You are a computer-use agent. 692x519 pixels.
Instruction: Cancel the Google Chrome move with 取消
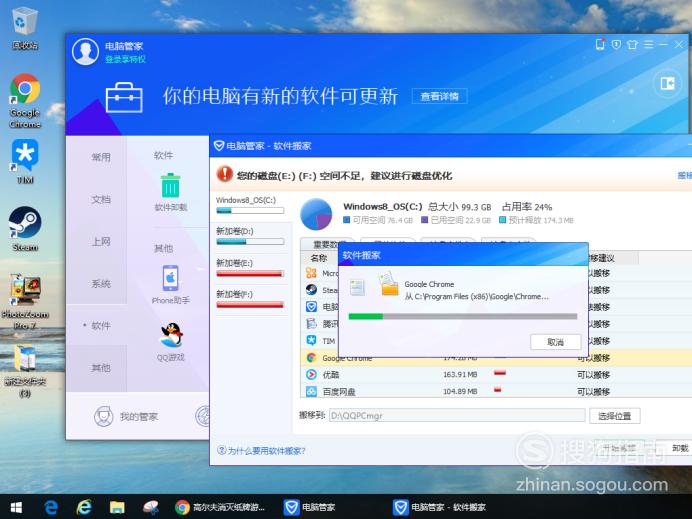[x=555, y=342]
